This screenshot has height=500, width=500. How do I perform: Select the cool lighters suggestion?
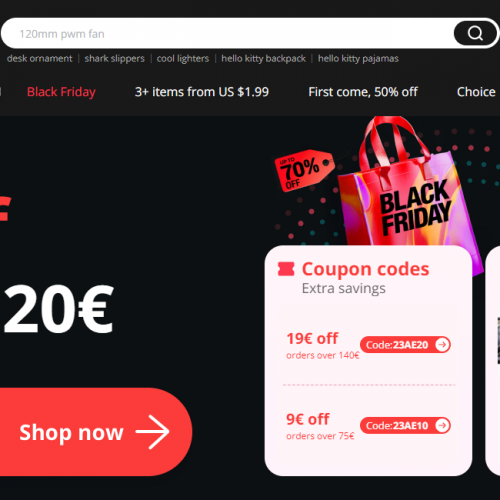[x=183, y=59]
